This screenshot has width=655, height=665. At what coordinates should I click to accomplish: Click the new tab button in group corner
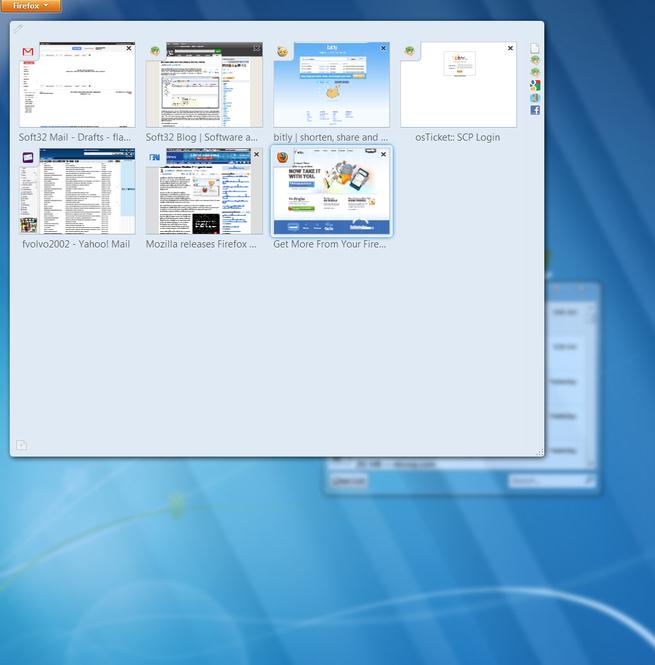[20, 445]
